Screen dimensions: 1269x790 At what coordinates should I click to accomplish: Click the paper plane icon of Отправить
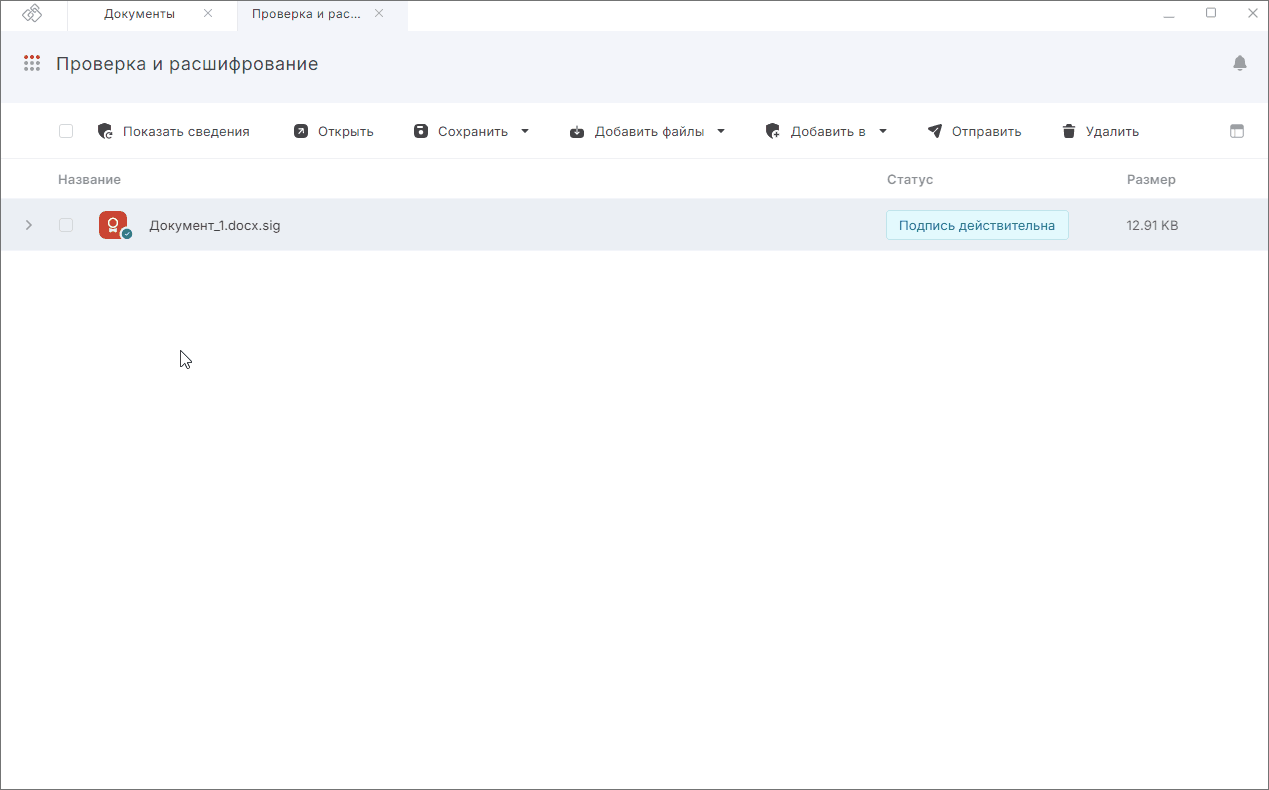click(x=935, y=131)
